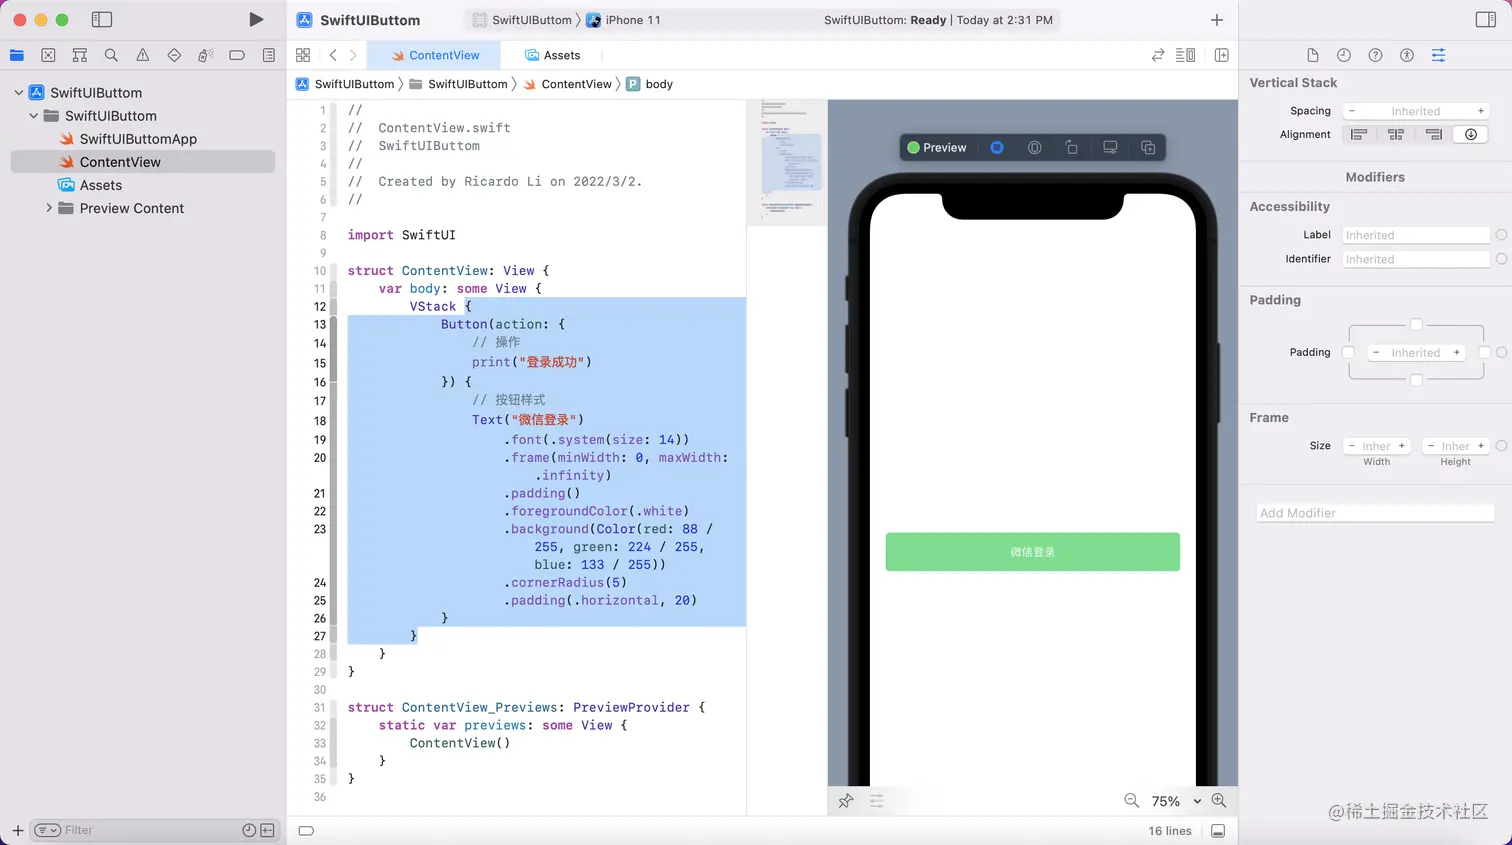Show the quick help inspector
Image resolution: width=1512 pixels, height=845 pixels.
(x=1375, y=55)
